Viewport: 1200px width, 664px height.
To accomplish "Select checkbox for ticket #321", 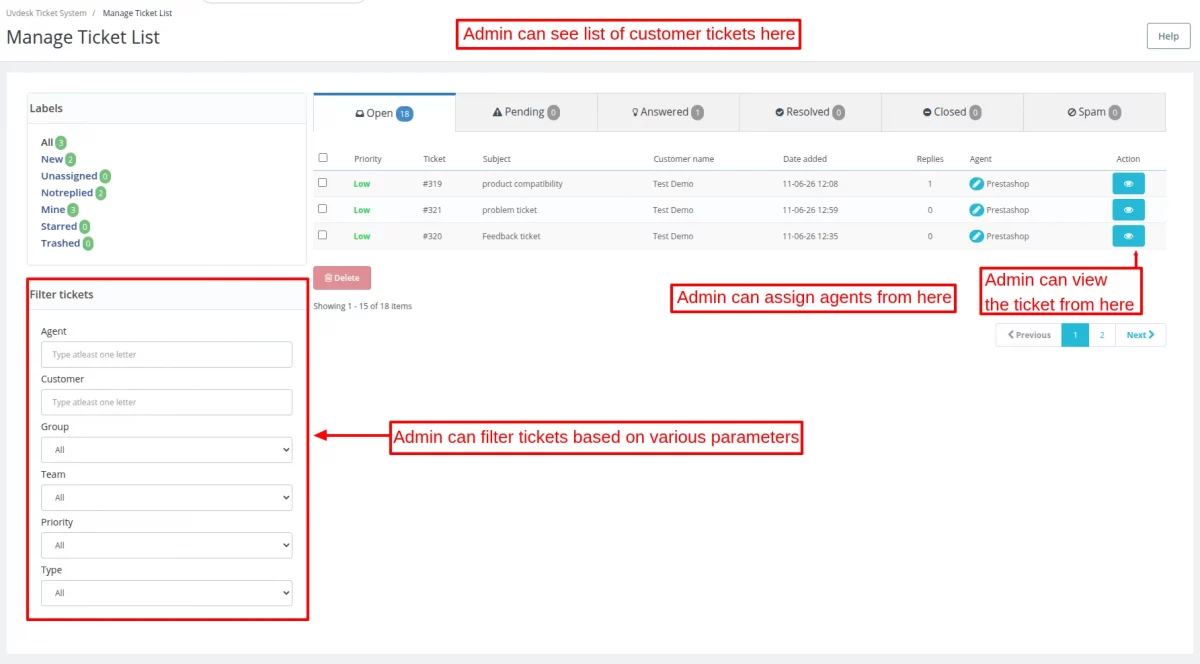I will (x=322, y=209).
